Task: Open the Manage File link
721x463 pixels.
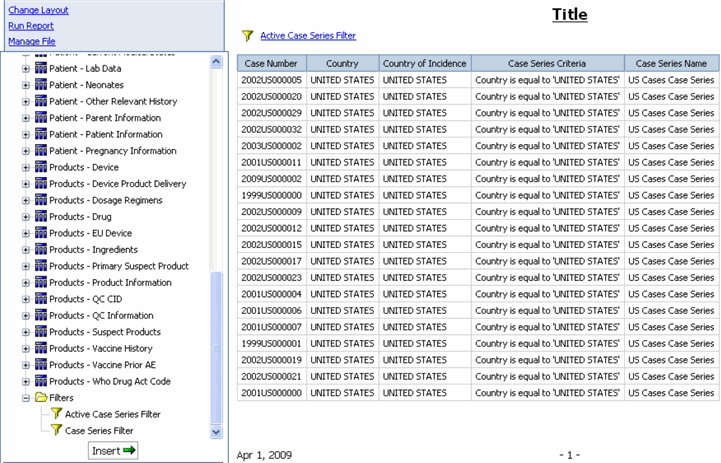Action: tap(32, 41)
